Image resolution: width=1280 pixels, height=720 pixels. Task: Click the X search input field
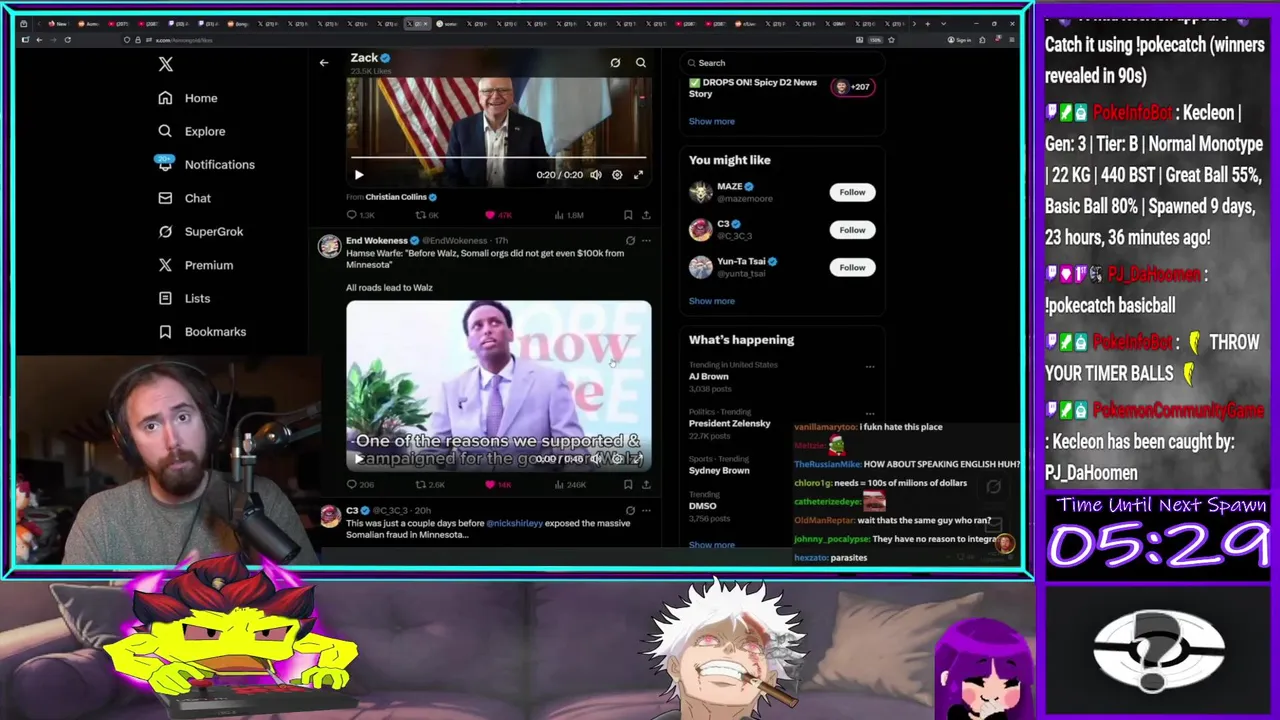click(782, 63)
